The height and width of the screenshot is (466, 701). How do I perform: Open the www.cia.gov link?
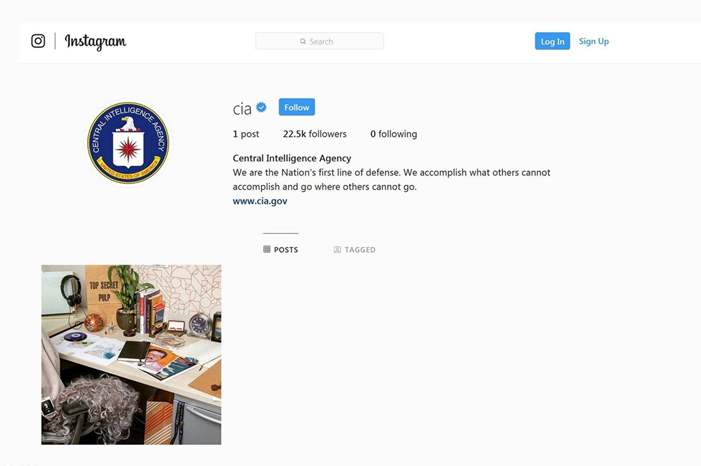coord(260,201)
